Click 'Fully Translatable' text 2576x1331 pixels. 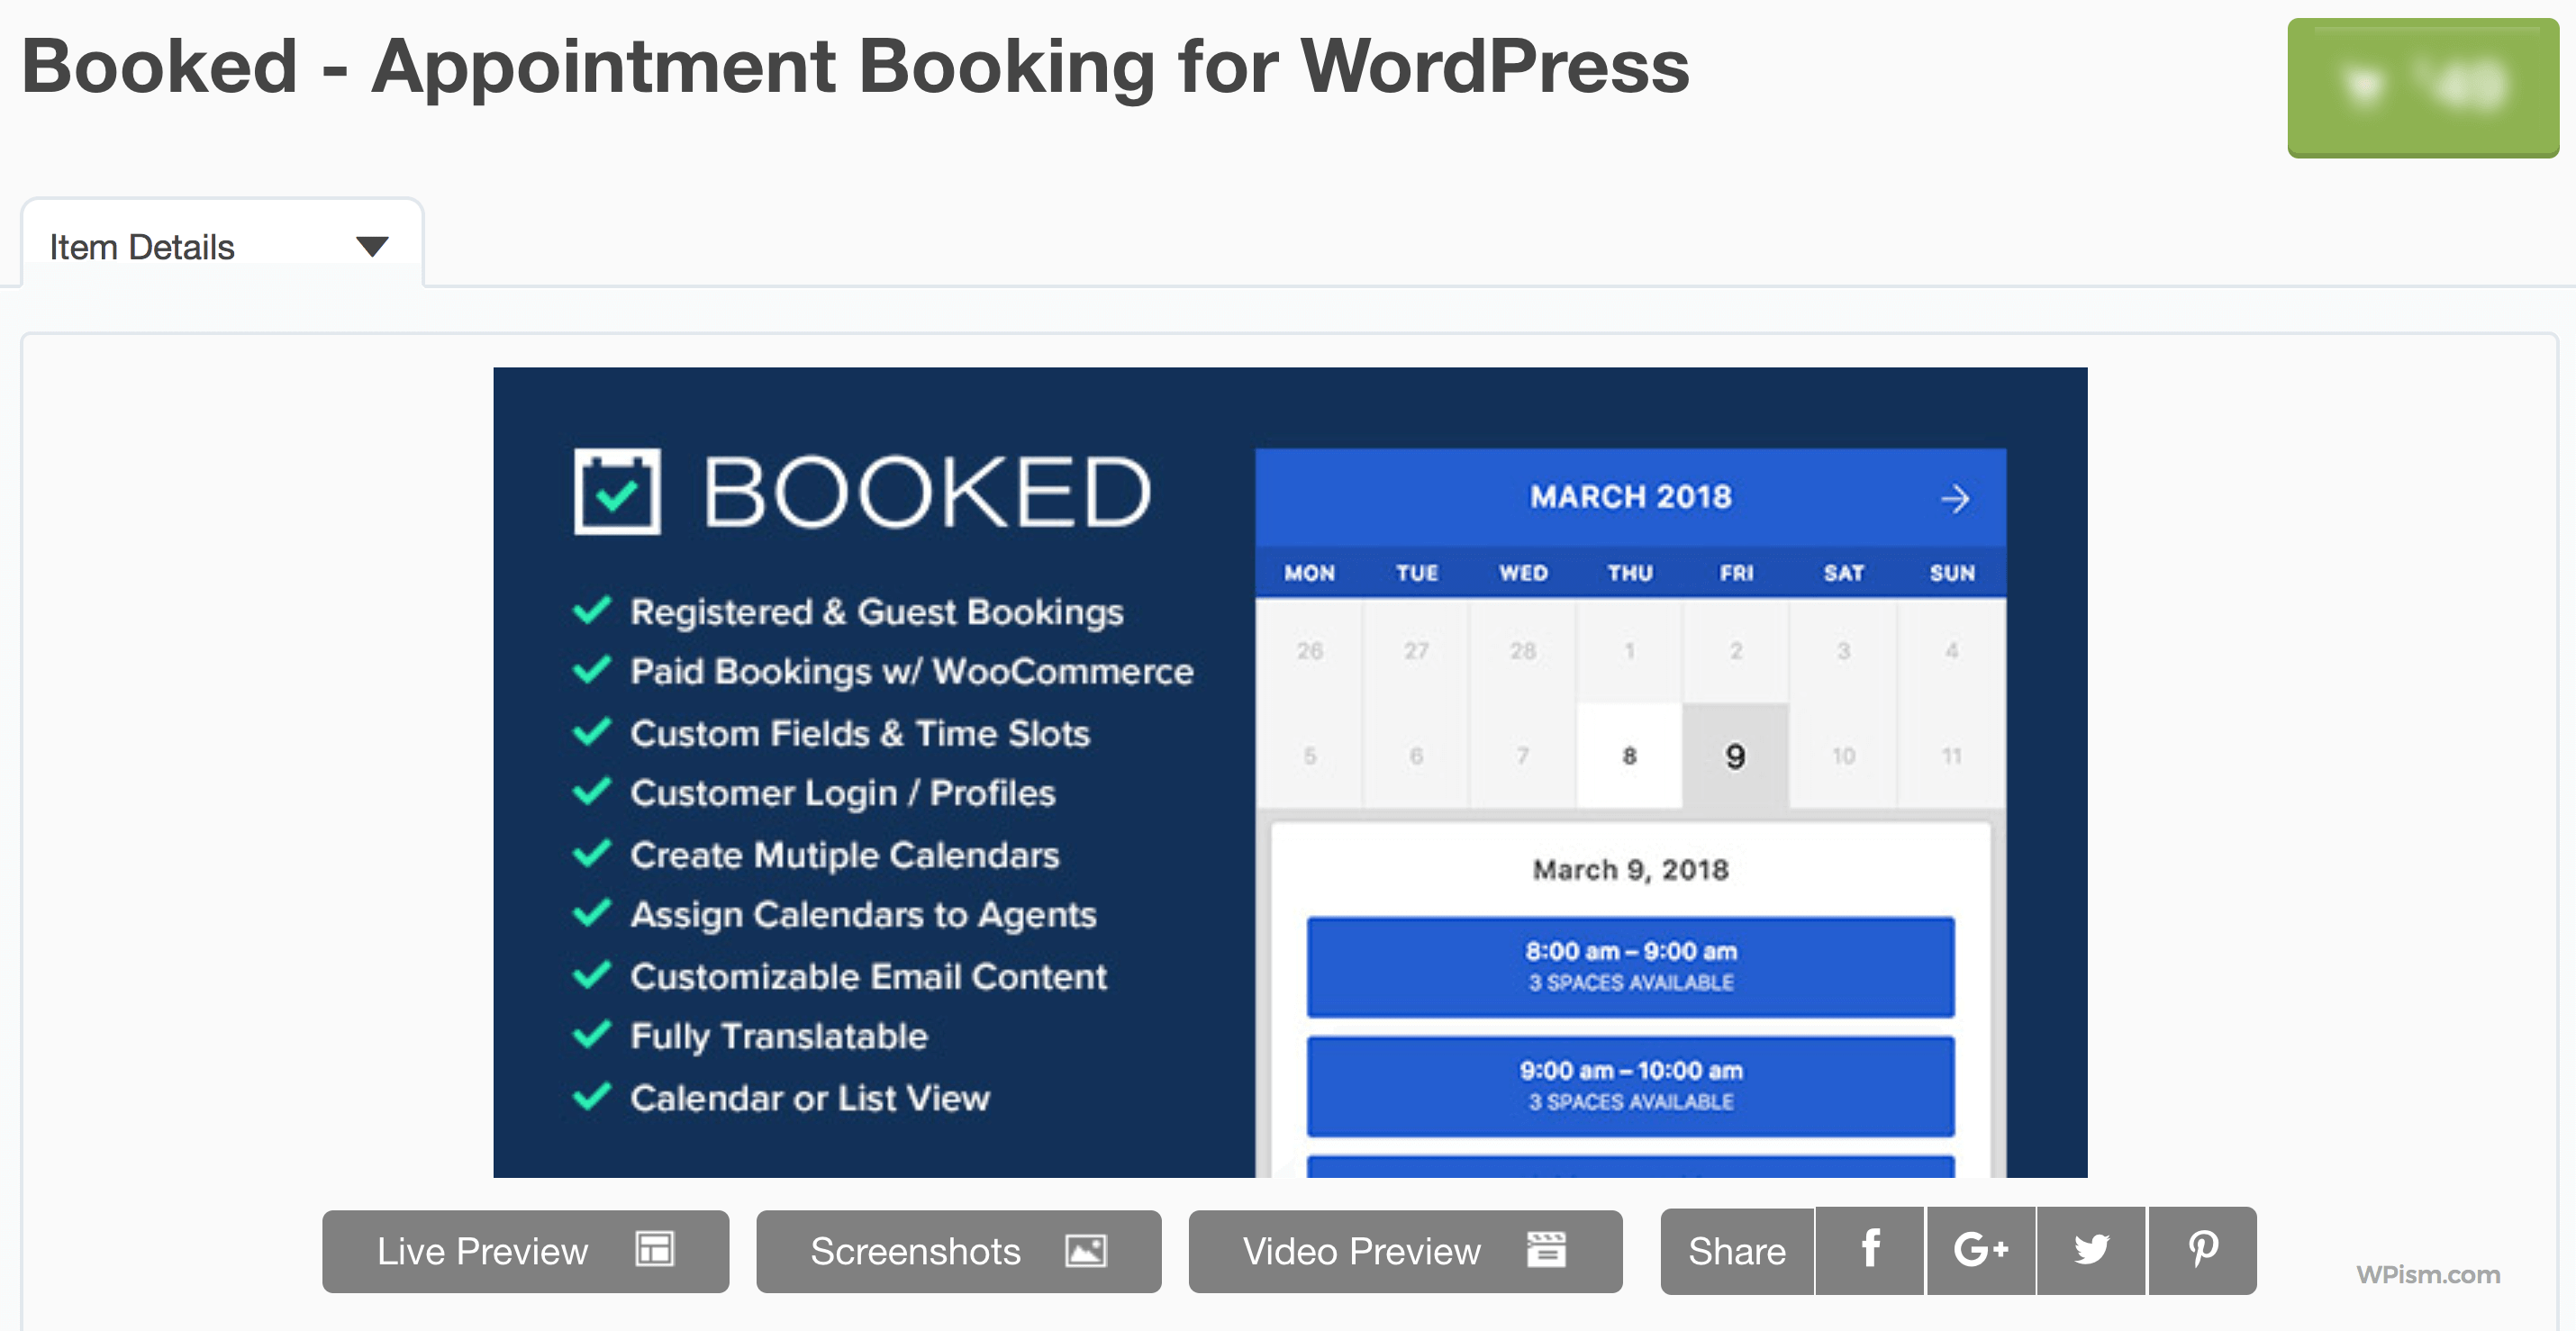point(779,1037)
